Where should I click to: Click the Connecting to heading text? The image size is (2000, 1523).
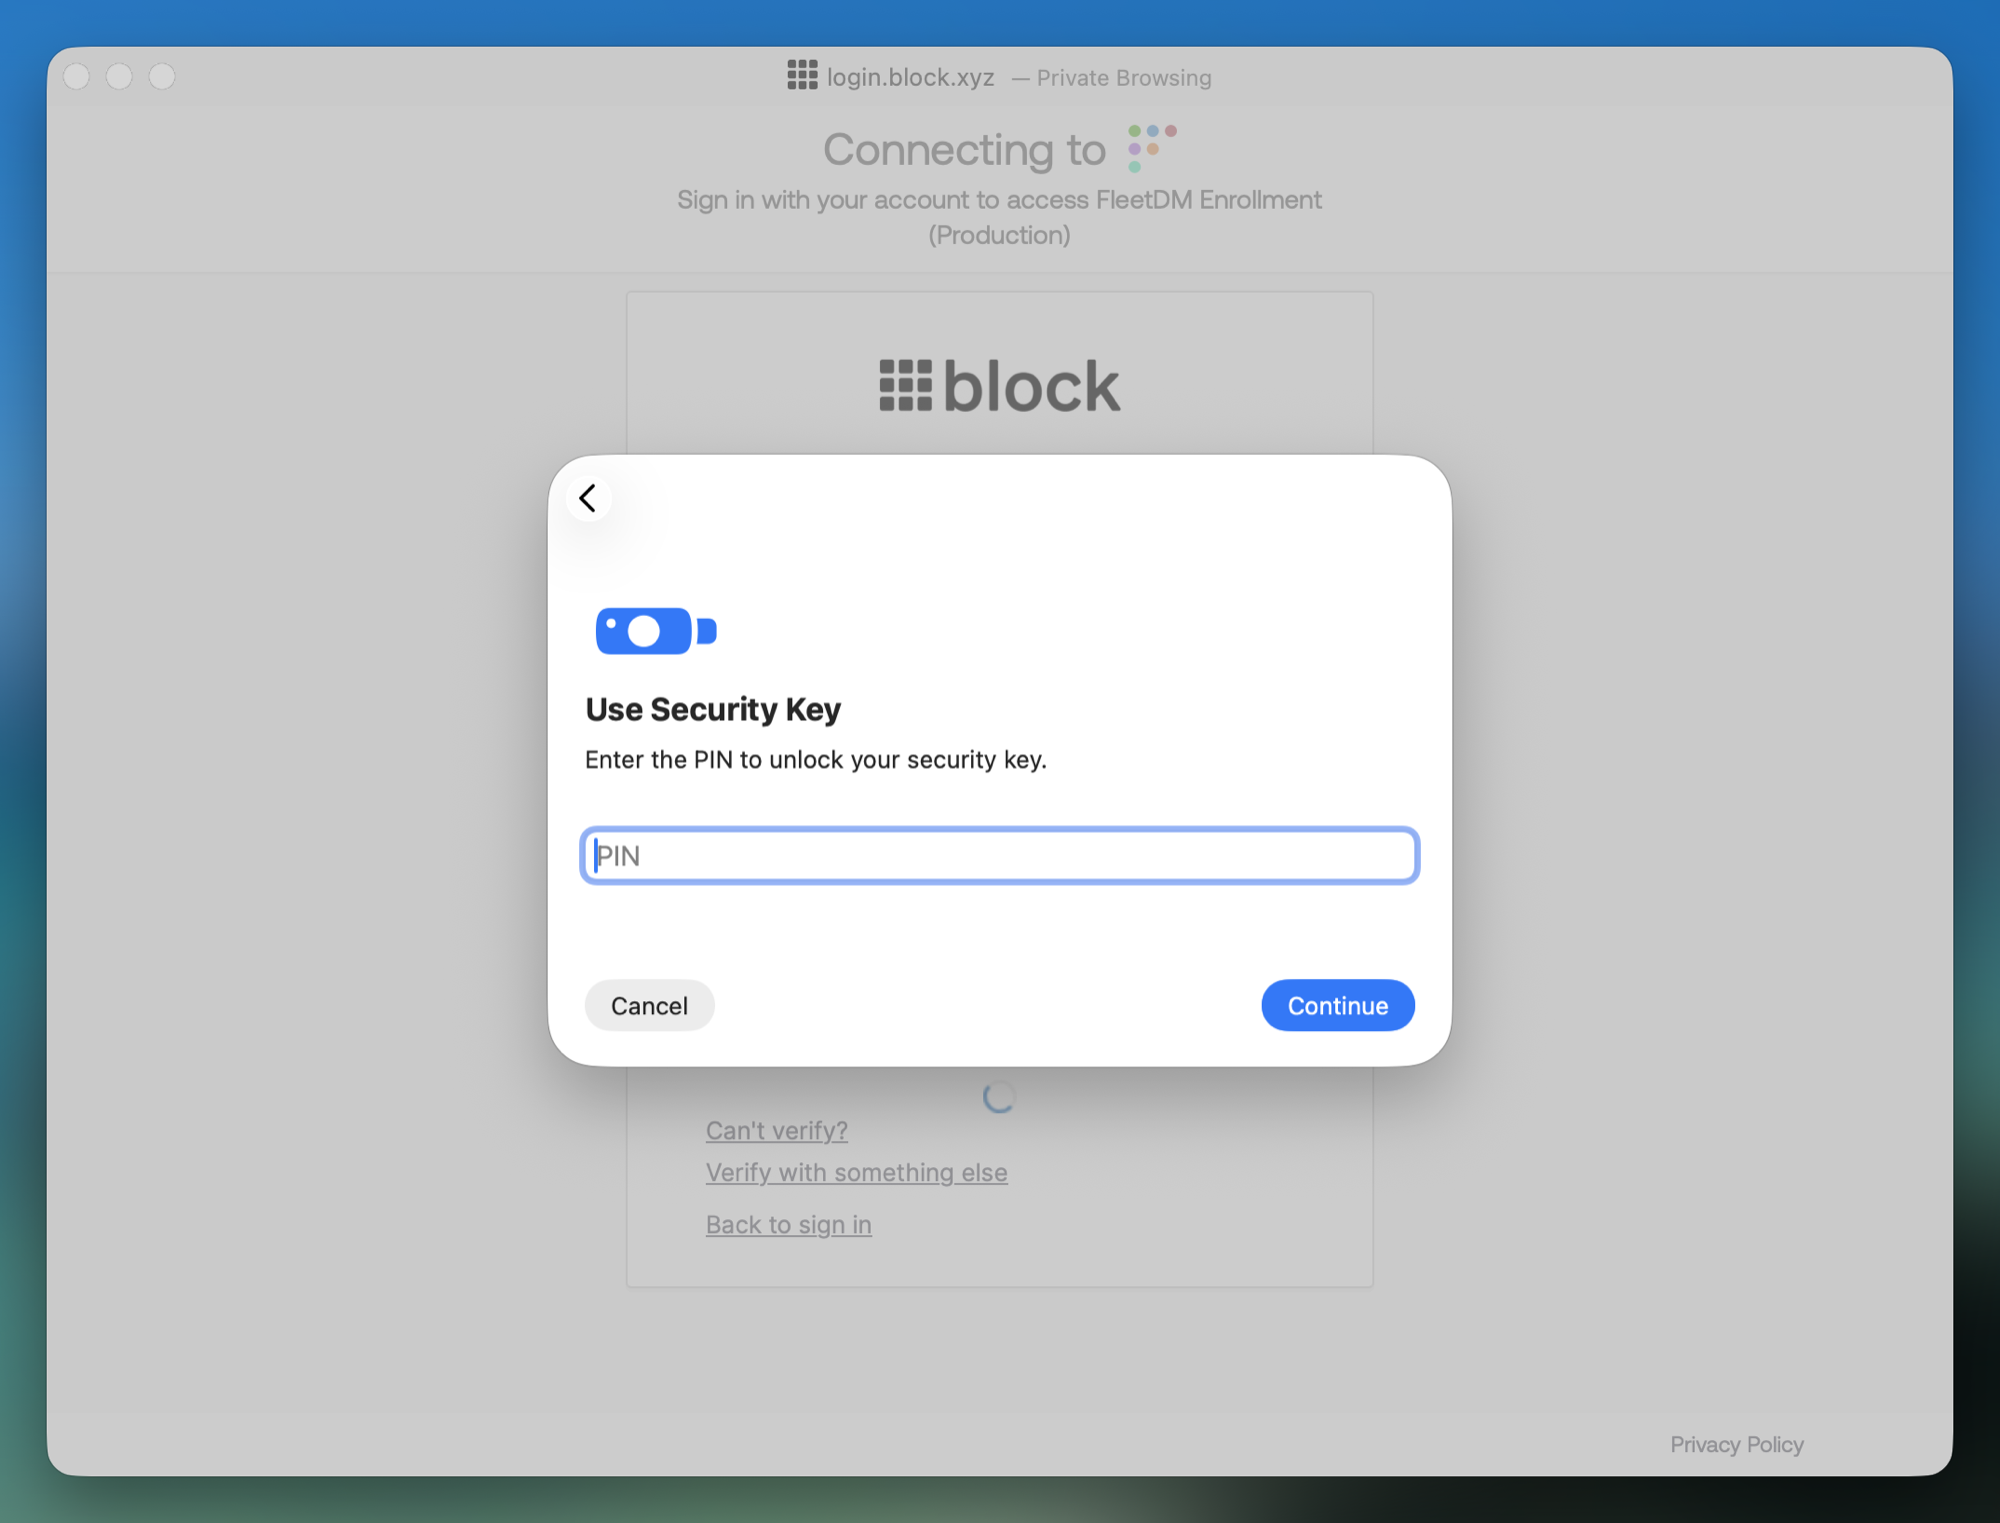pos(964,150)
